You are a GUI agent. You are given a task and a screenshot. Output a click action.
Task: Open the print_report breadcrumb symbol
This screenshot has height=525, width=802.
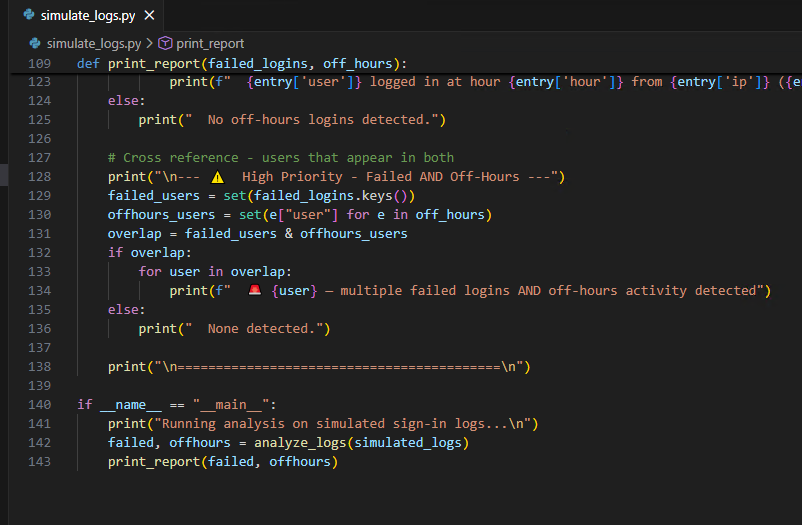click(x=210, y=43)
